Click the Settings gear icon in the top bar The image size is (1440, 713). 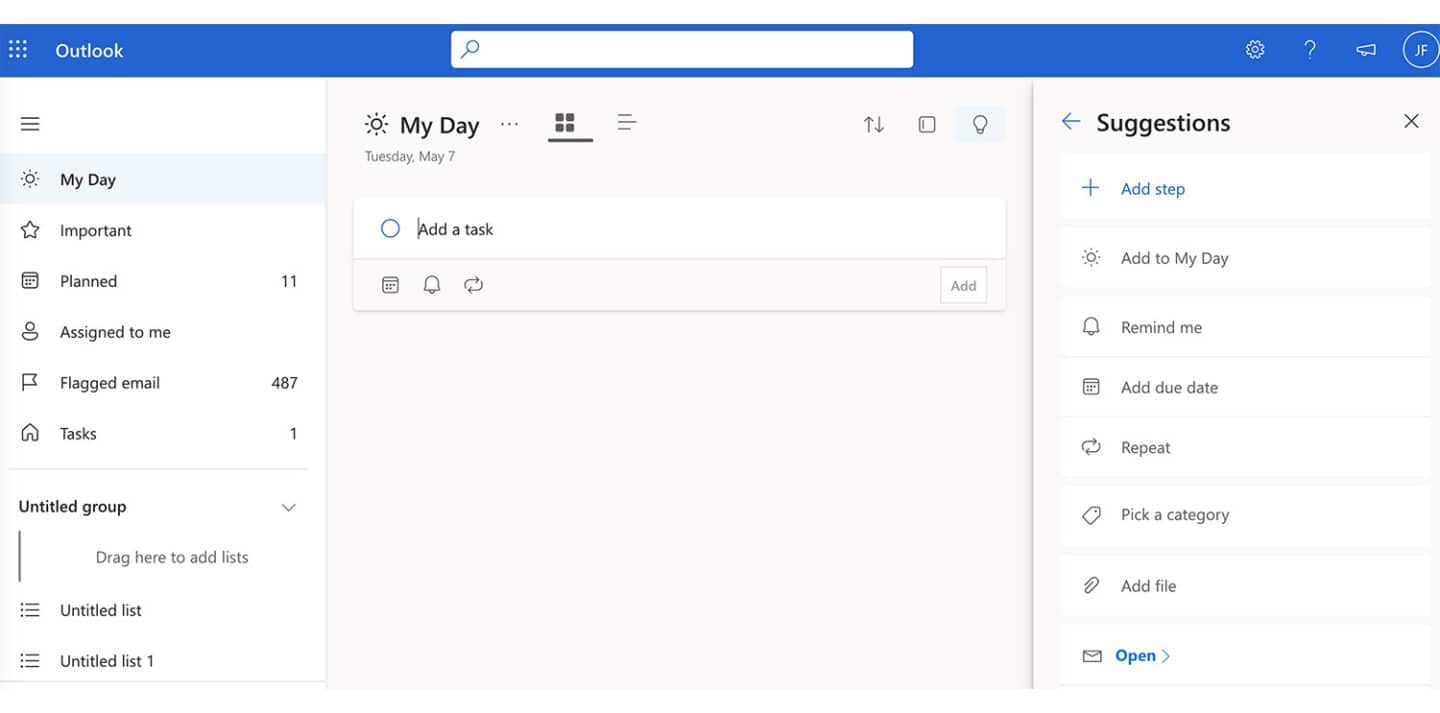tap(1254, 49)
